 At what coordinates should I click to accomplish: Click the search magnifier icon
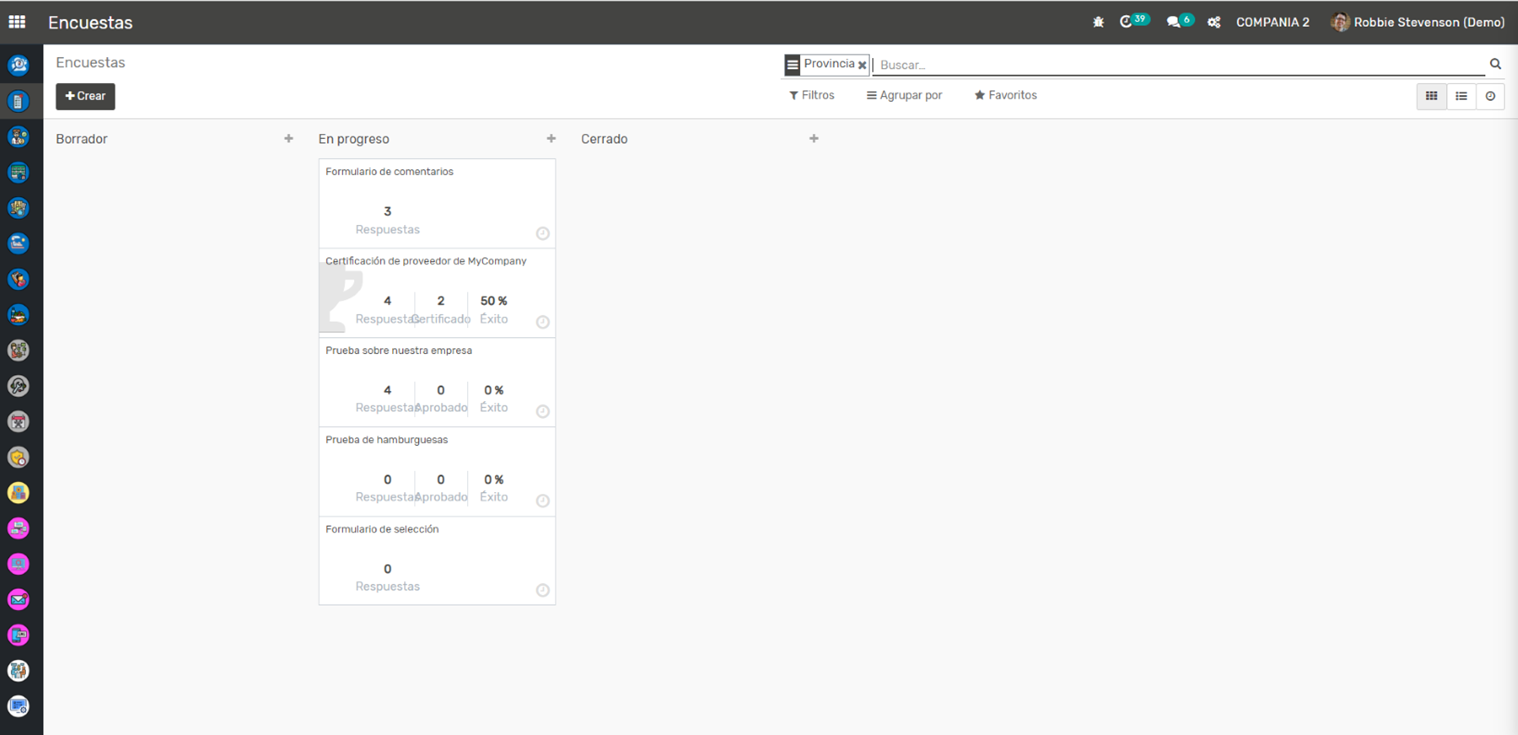point(1495,64)
